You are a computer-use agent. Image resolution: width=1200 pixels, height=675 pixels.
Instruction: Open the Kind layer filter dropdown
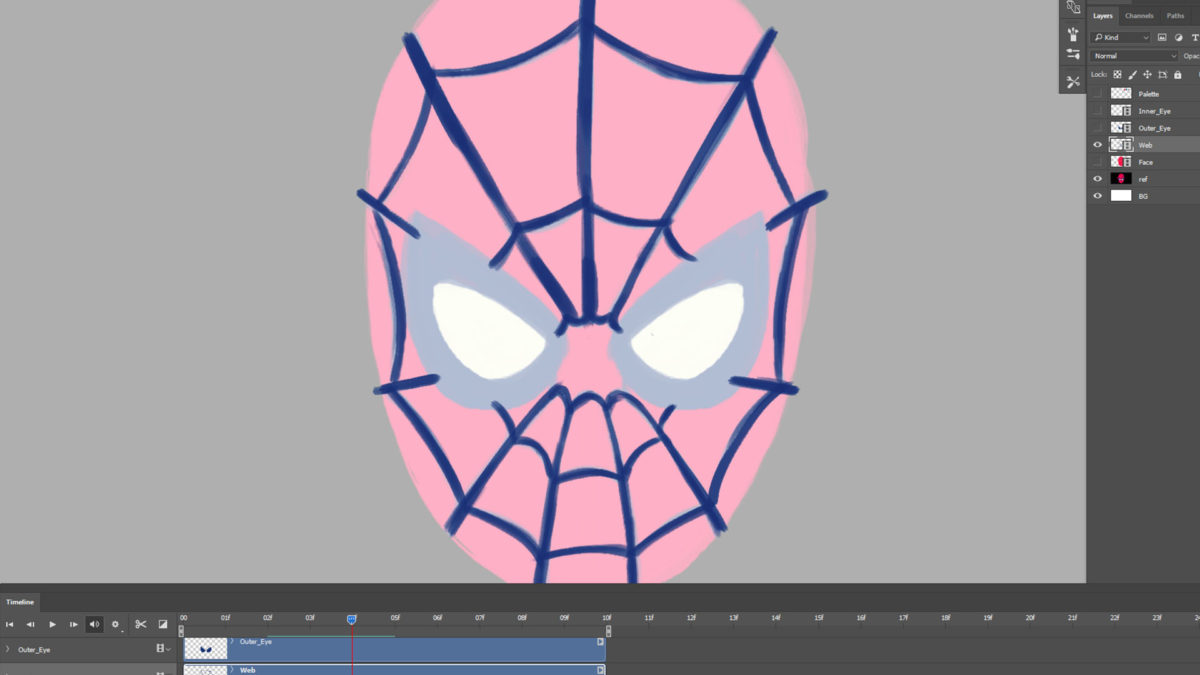(x=1121, y=37)
